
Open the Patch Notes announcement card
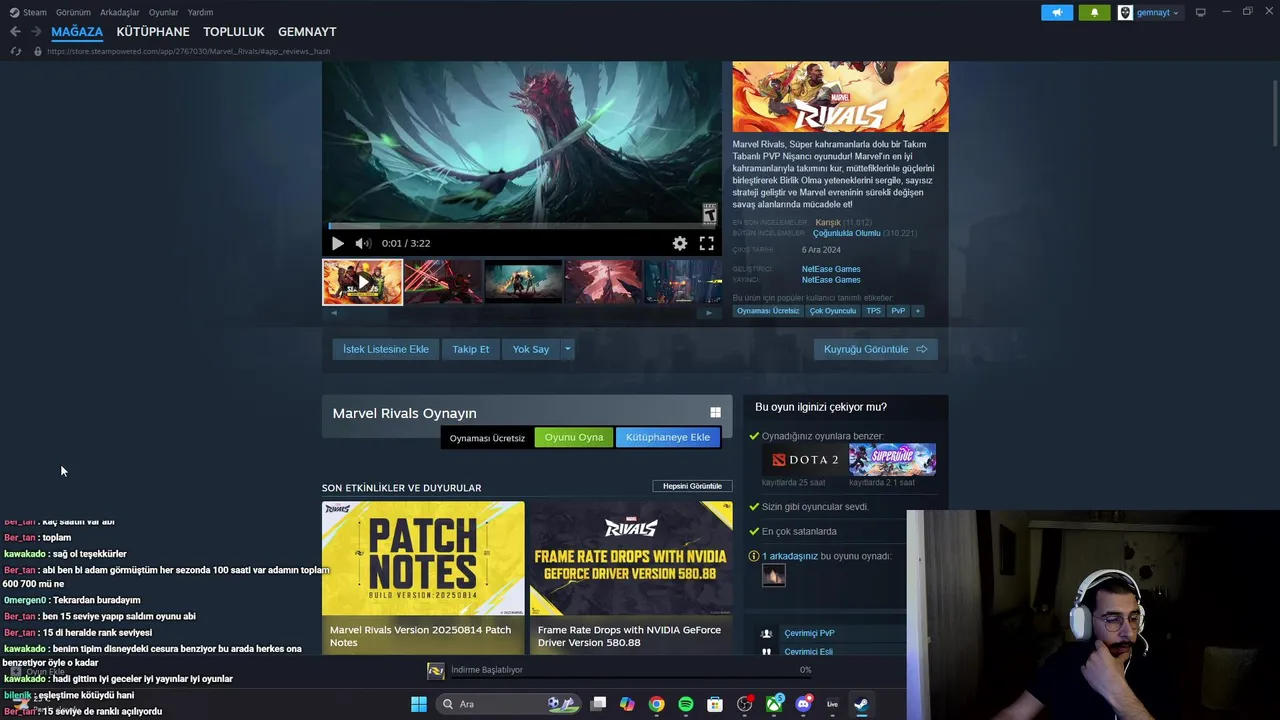pyautogui.click(x=423, y=578)
